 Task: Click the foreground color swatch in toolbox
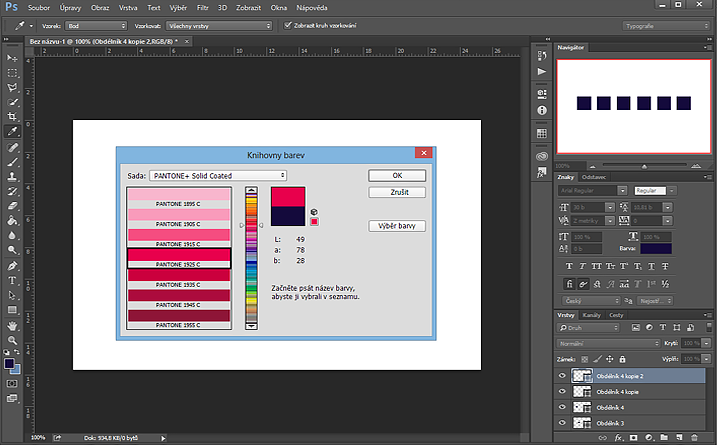click(x=9, y=364)
